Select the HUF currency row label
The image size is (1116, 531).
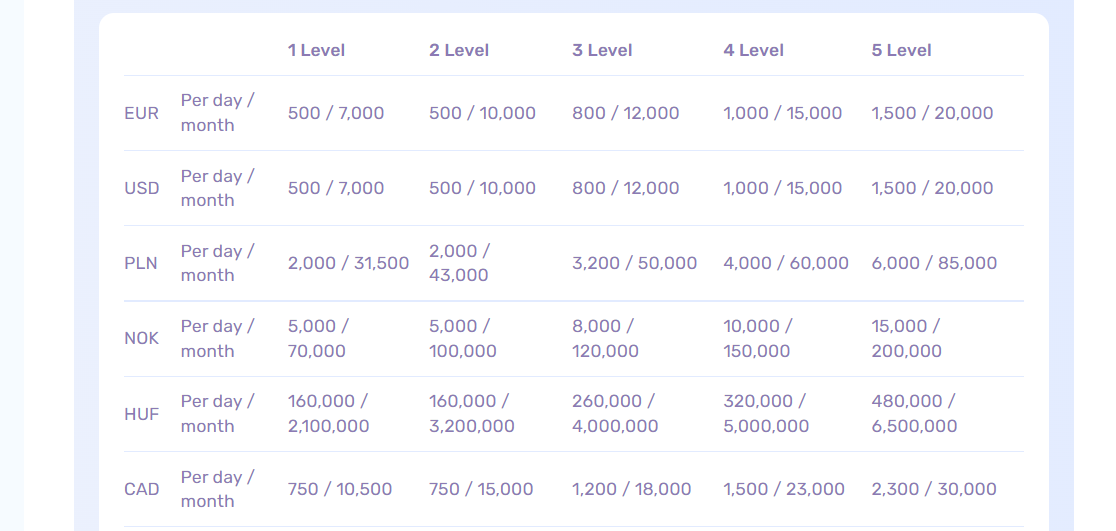141,414
